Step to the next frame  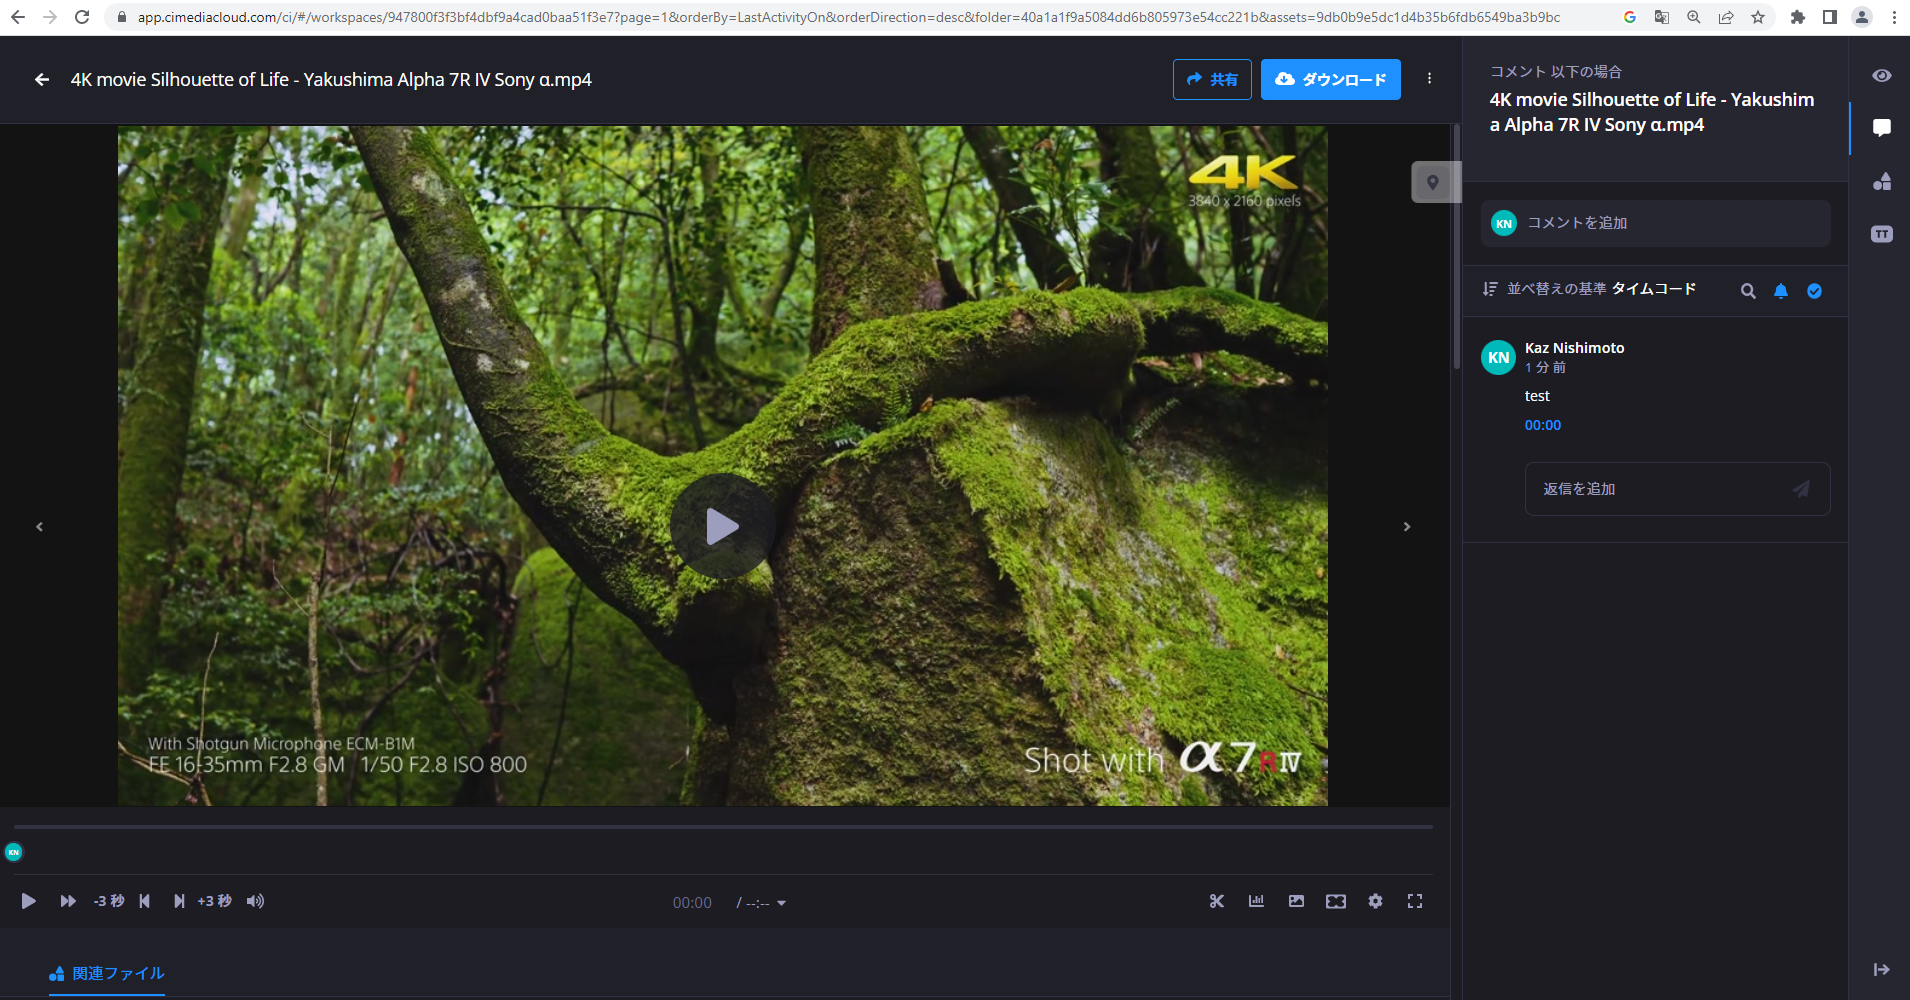pyautogui.click(x=179, y=901)
